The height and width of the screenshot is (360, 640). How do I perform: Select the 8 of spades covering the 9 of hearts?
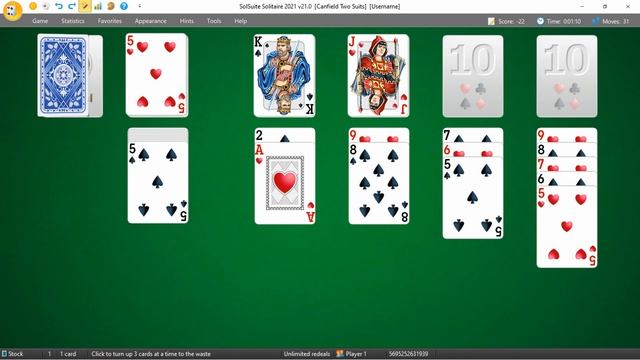(379, 183)
